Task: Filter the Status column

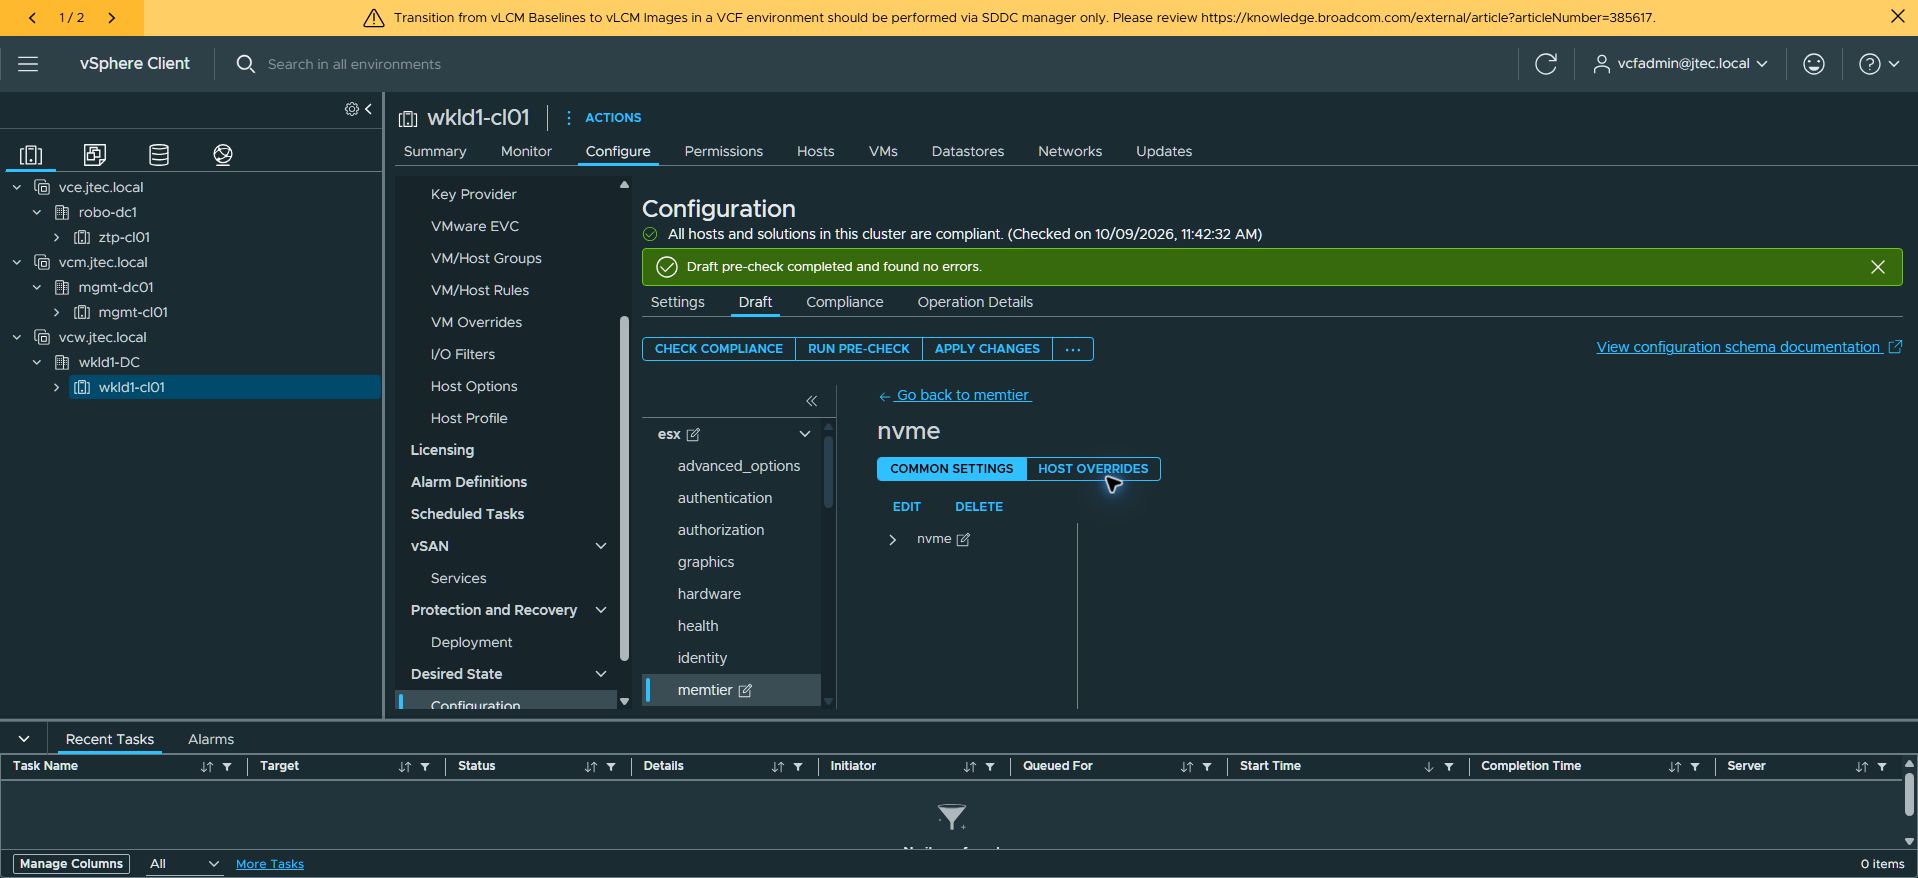Action: point(611,767)
